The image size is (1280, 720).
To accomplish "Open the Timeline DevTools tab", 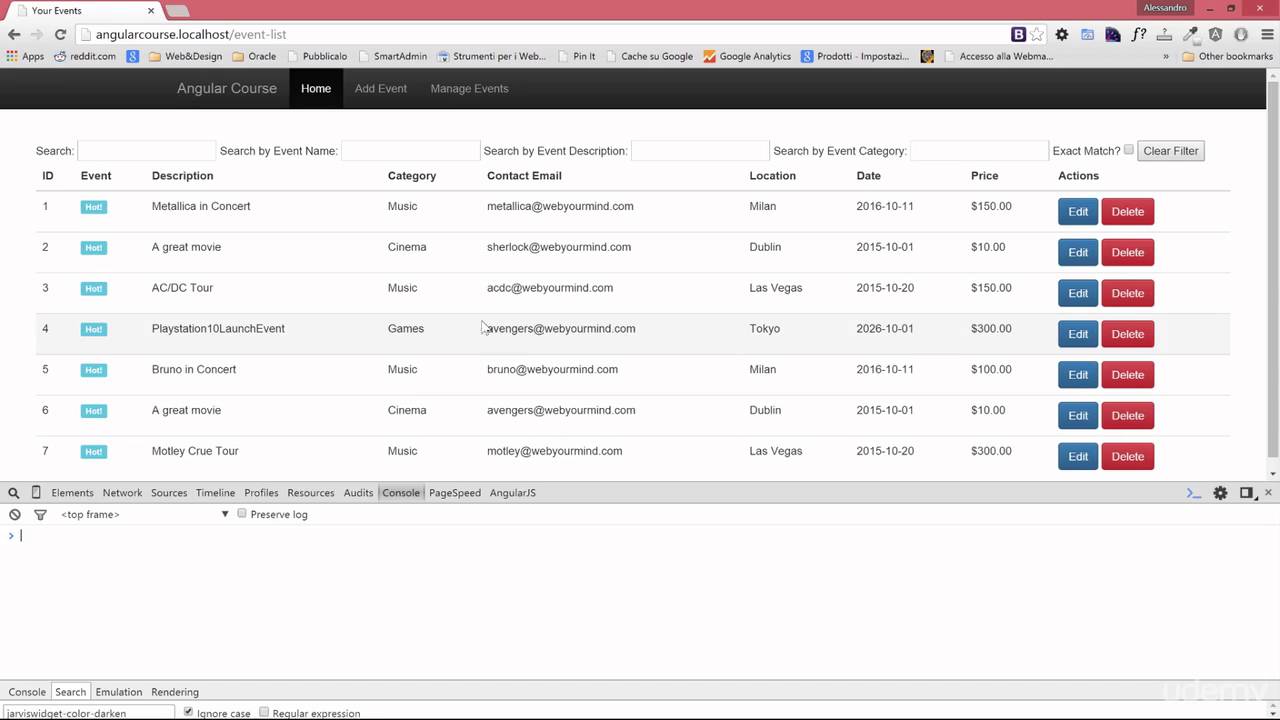I will pos(215,493).
